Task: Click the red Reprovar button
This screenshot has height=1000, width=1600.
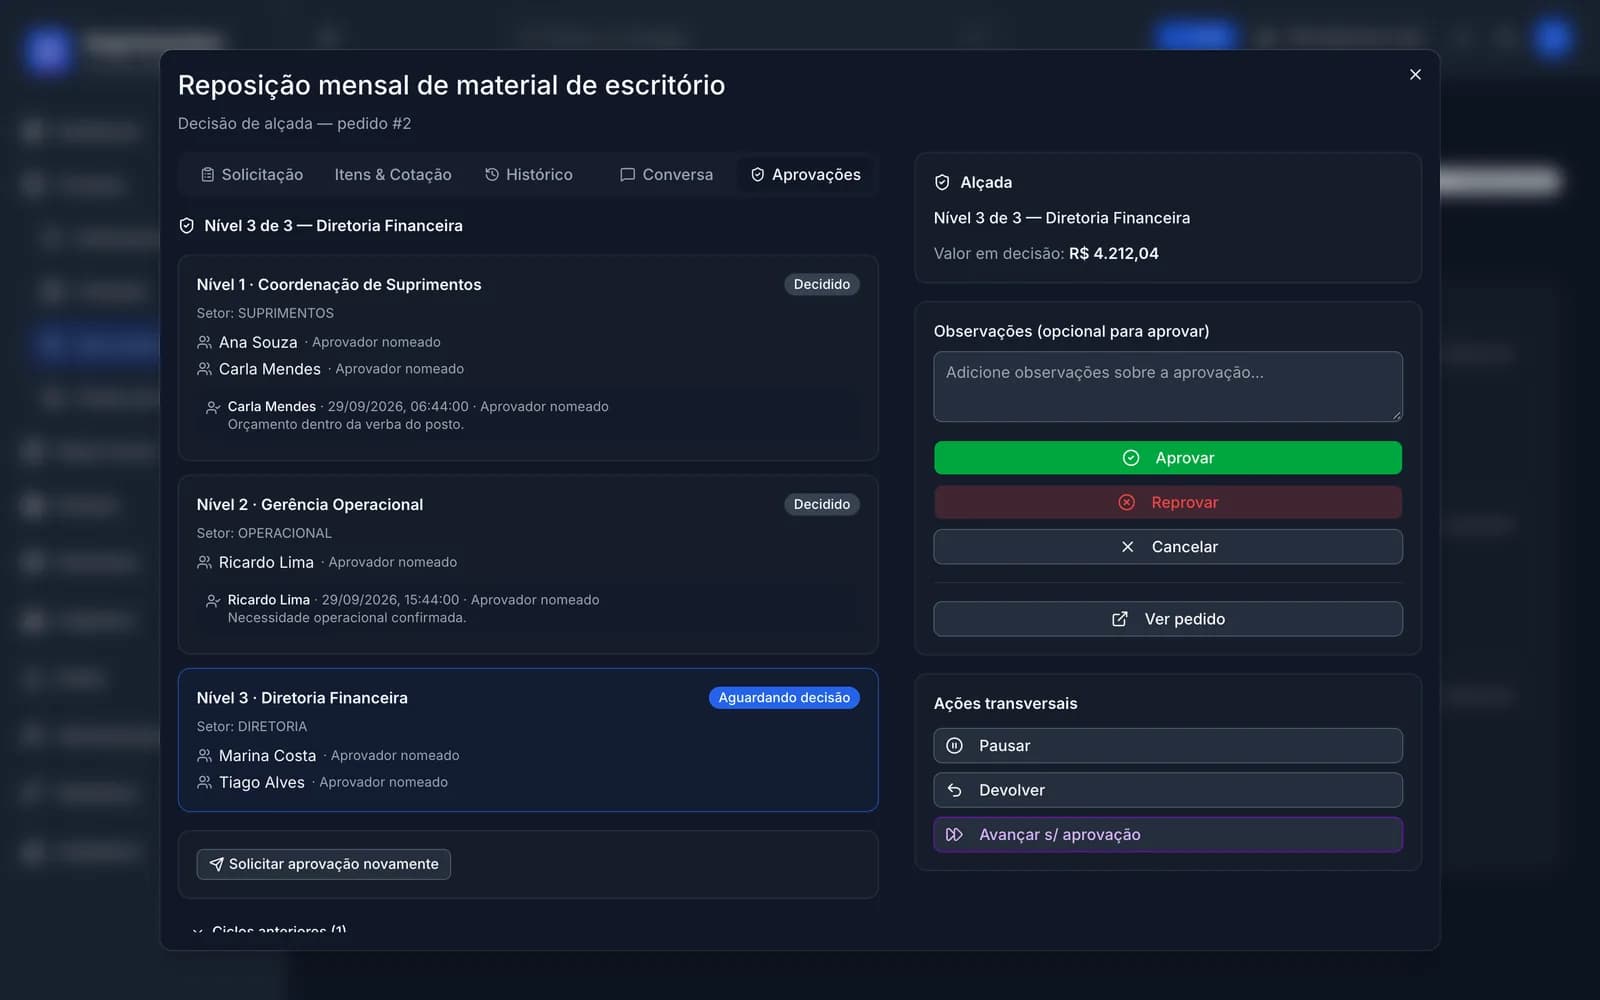Action: point(1168,502)
